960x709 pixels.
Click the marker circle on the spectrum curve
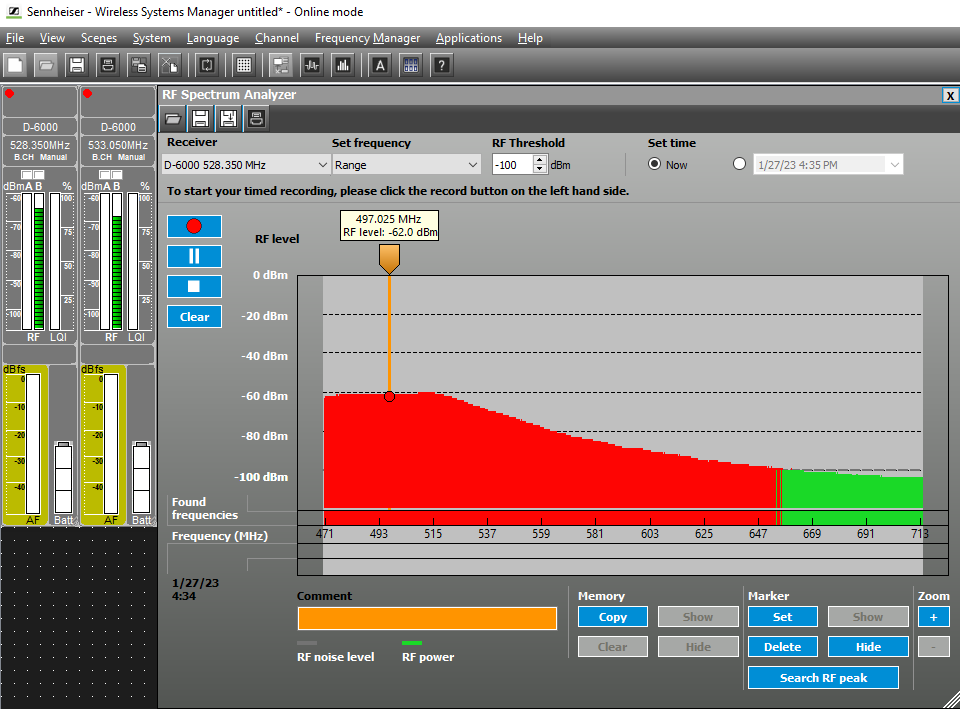389,397
